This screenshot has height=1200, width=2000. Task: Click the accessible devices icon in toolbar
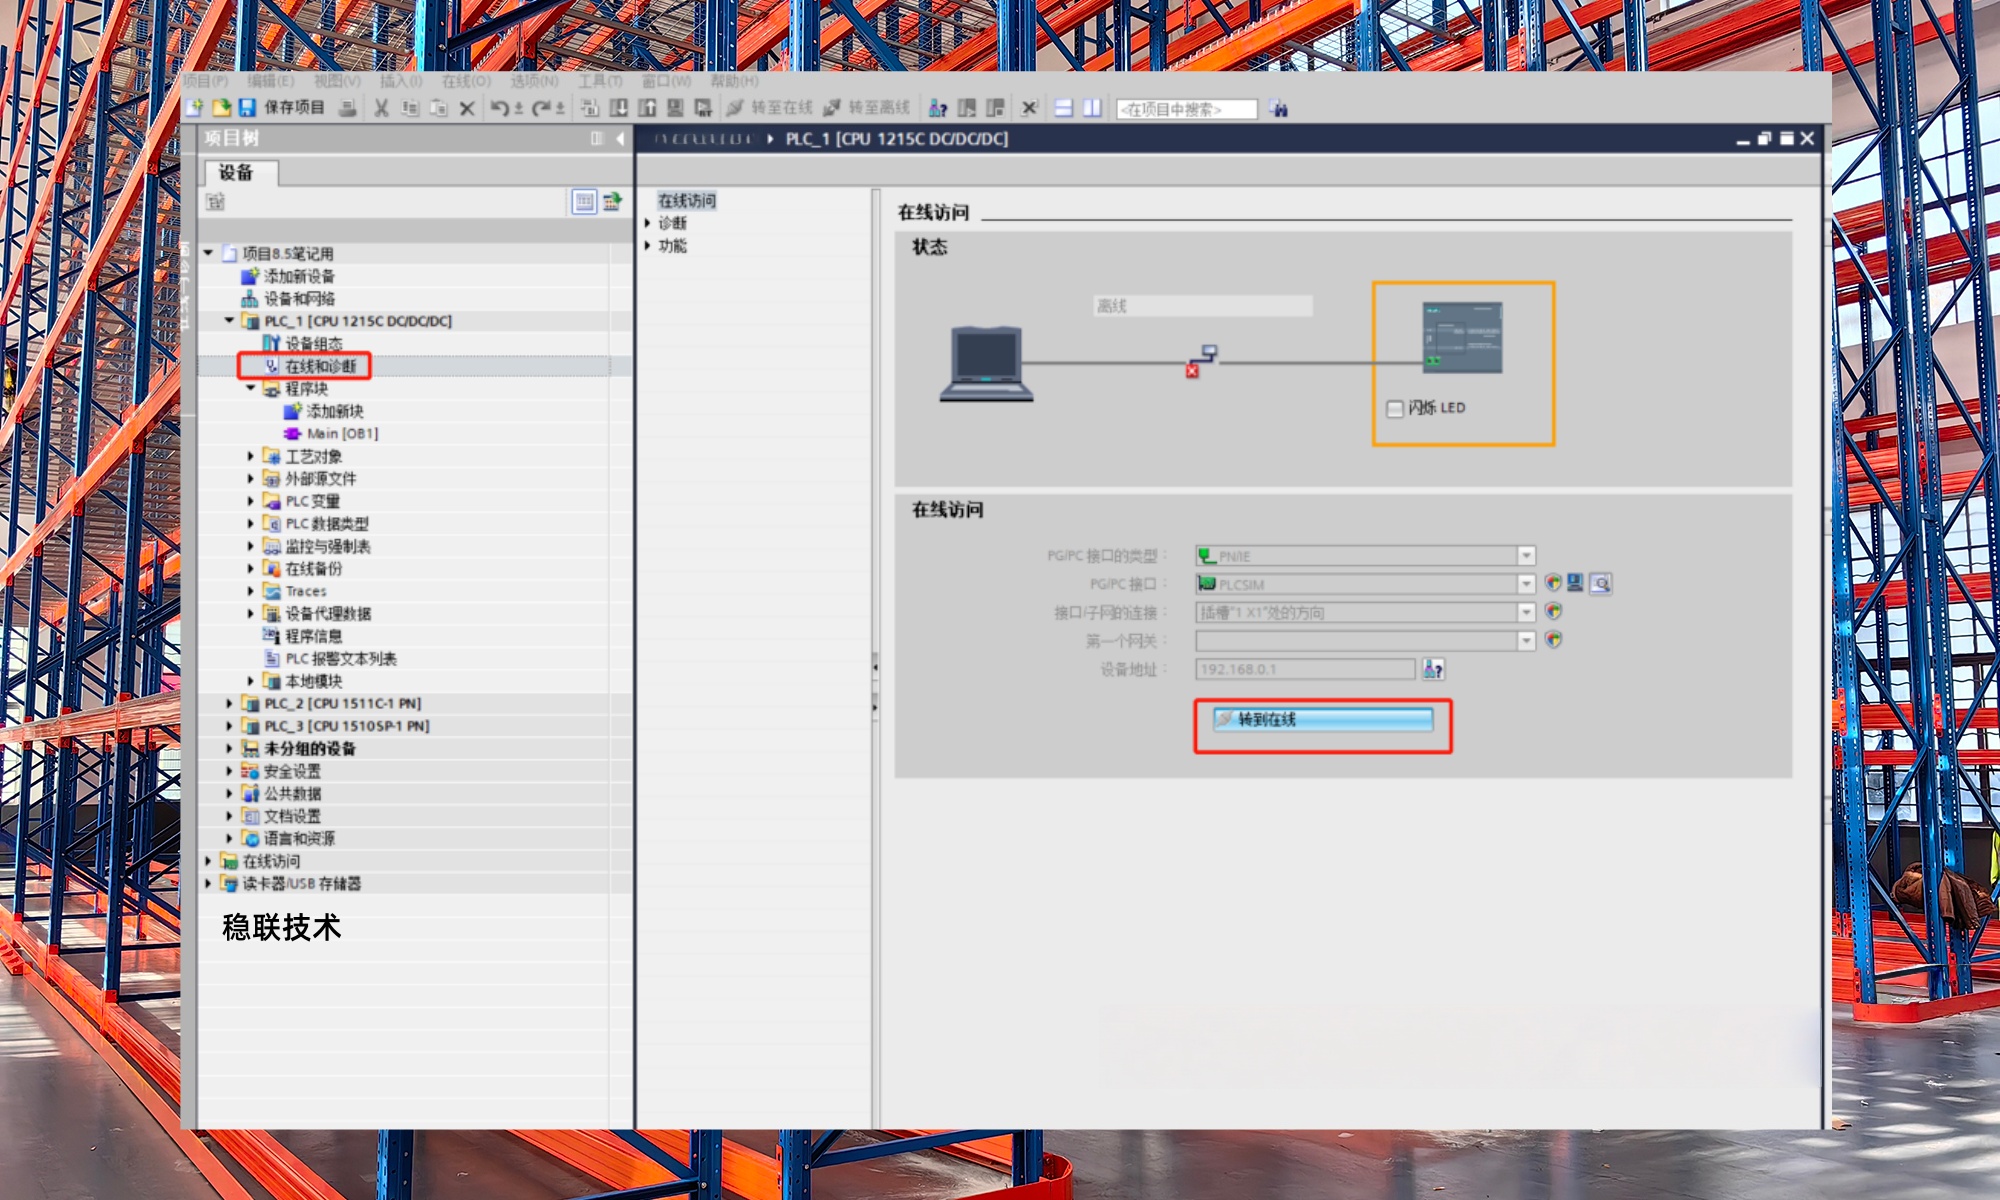(938, 108)
